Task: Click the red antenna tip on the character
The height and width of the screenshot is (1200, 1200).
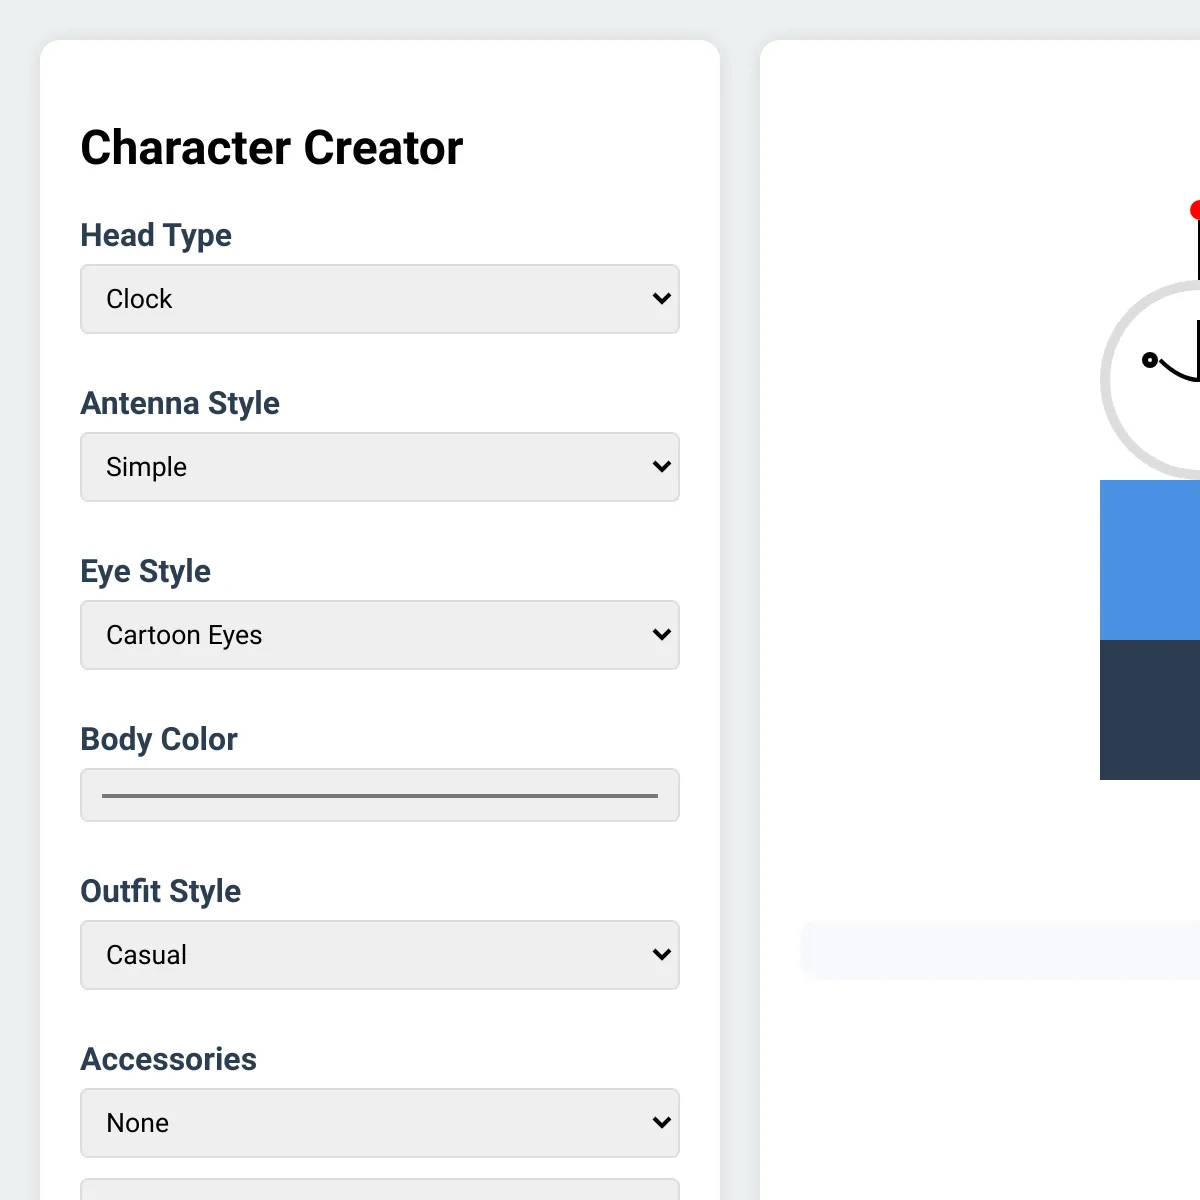Action: [x=1195, y=210]
